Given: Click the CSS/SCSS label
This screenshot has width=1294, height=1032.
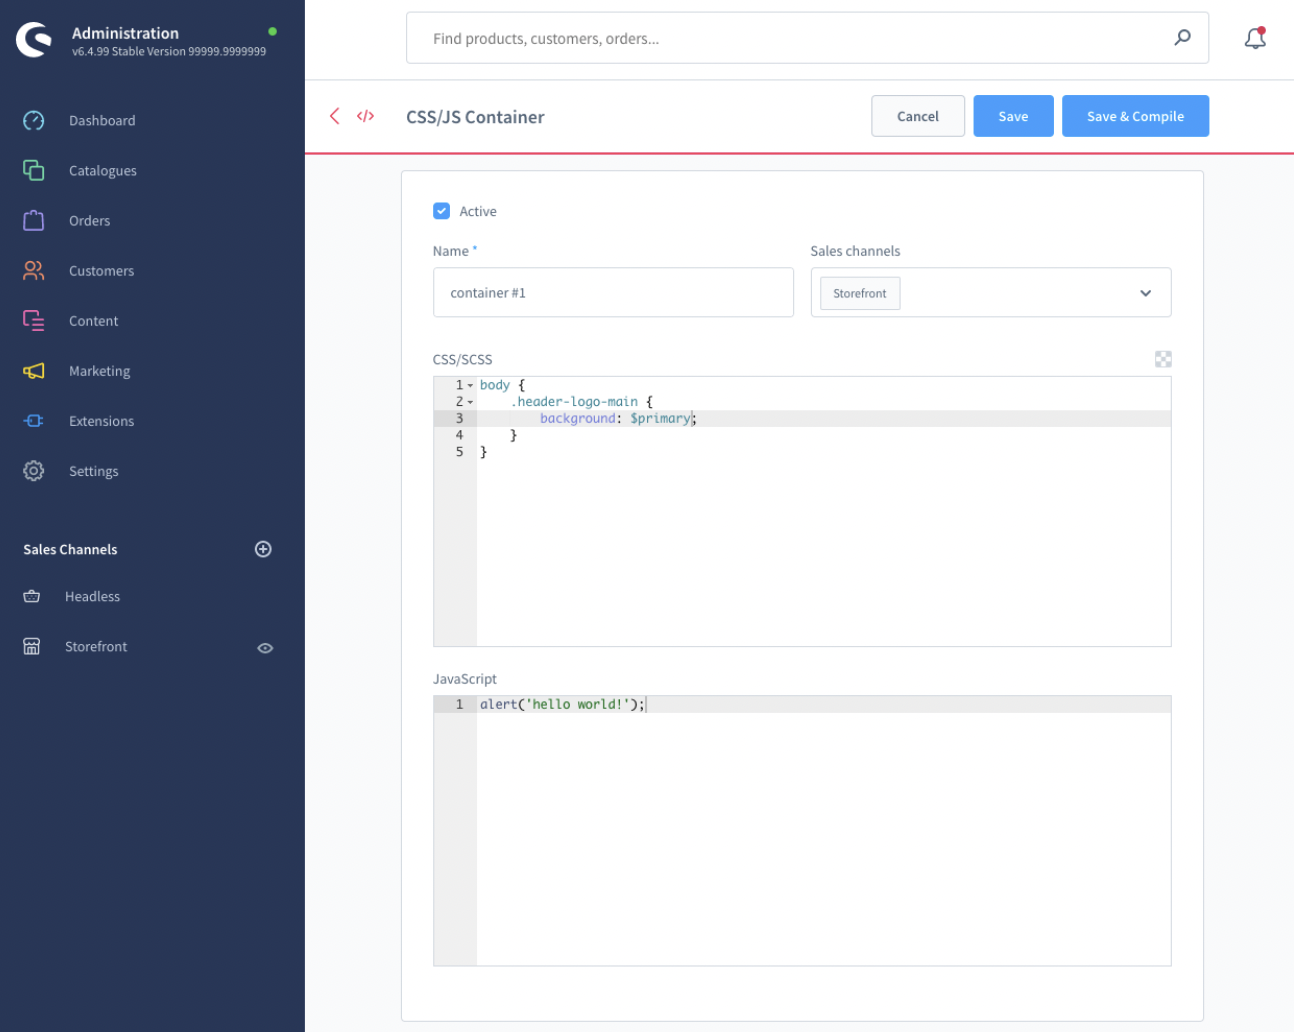Looking at the screenshot, I should [462, 360].
